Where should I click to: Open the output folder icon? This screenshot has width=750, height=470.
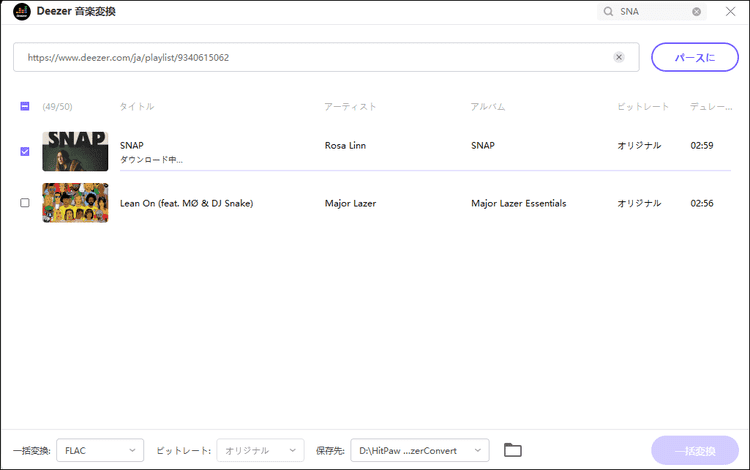[513, 450]
